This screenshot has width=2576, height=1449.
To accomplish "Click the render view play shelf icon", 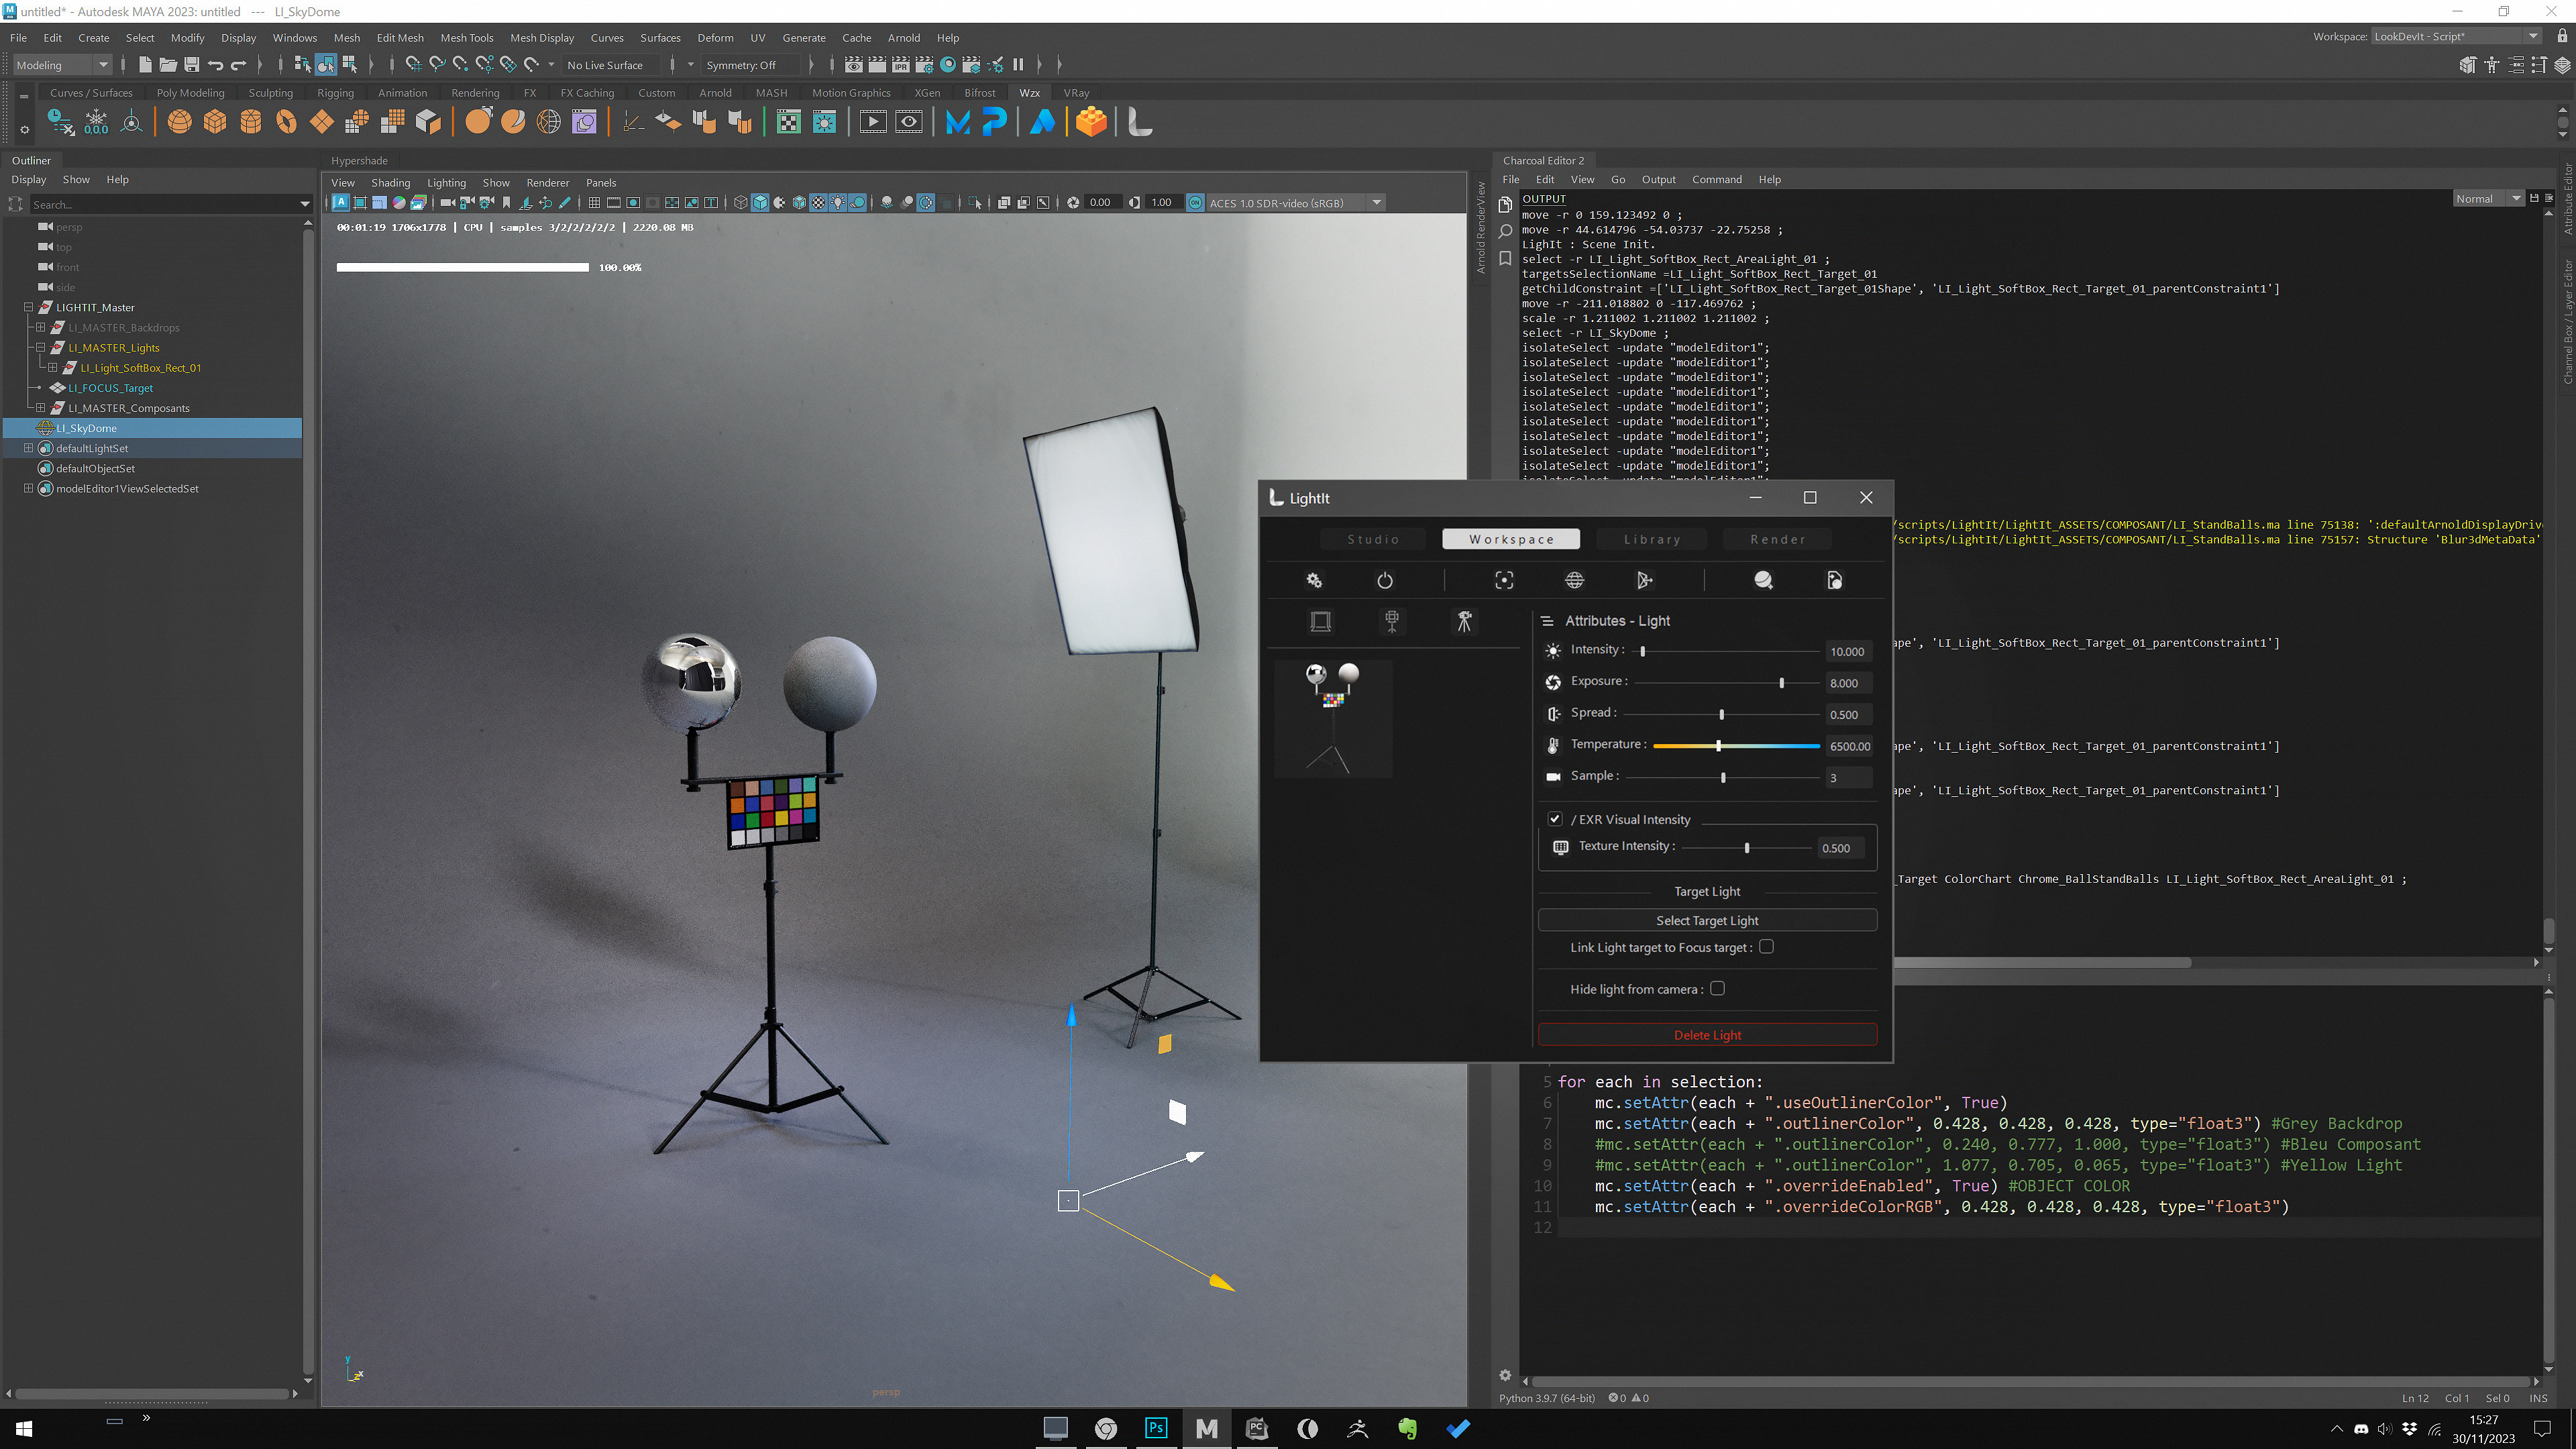I will (x=873, y=122).
